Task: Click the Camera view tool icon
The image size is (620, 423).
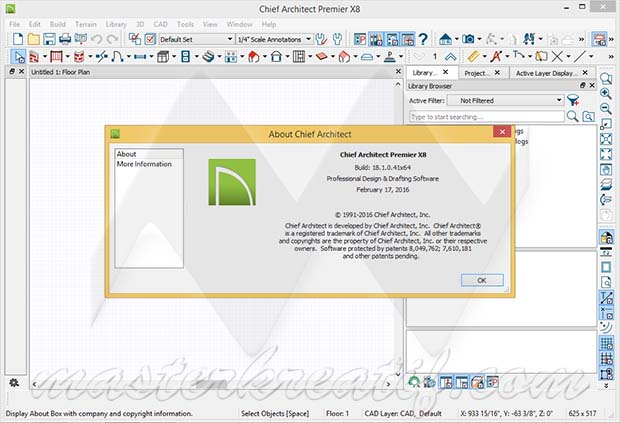Action: coord(469,39)
